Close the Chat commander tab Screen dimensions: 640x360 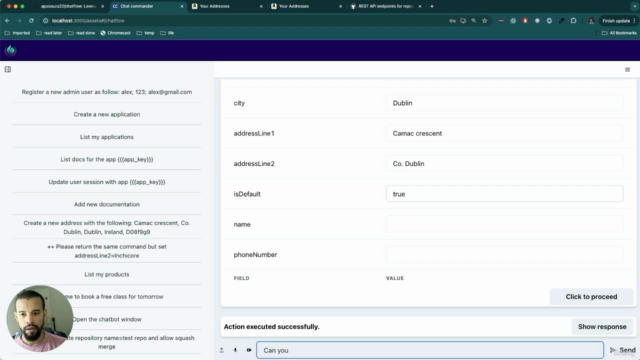pos(182,6)
